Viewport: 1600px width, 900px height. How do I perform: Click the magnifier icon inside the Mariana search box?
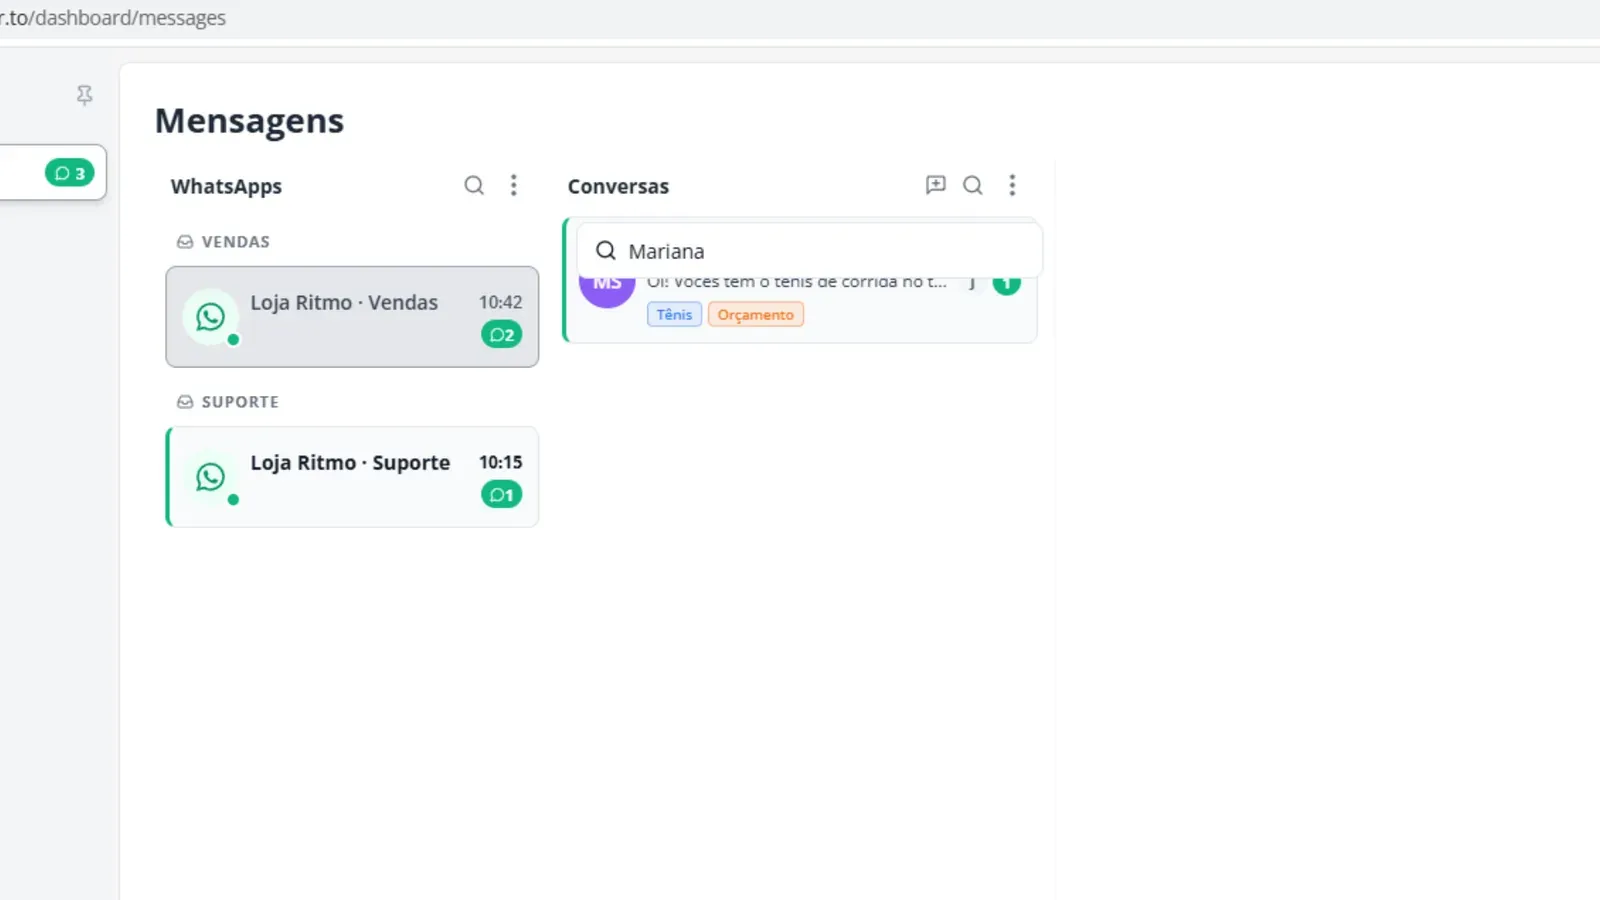[x=606, y=251]
